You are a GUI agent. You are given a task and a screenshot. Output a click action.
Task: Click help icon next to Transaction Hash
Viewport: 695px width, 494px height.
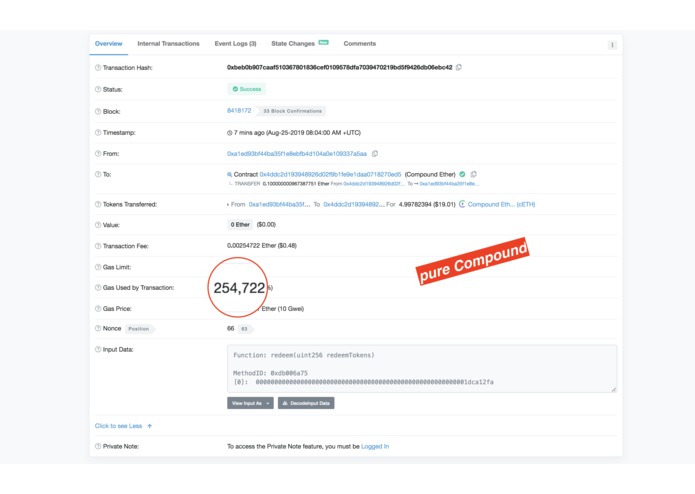point(98,68)
